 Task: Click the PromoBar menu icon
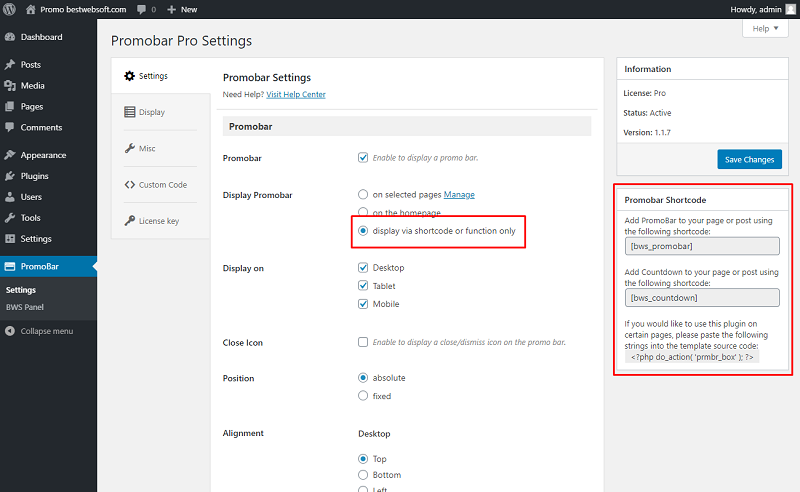(x=10, y=266)
